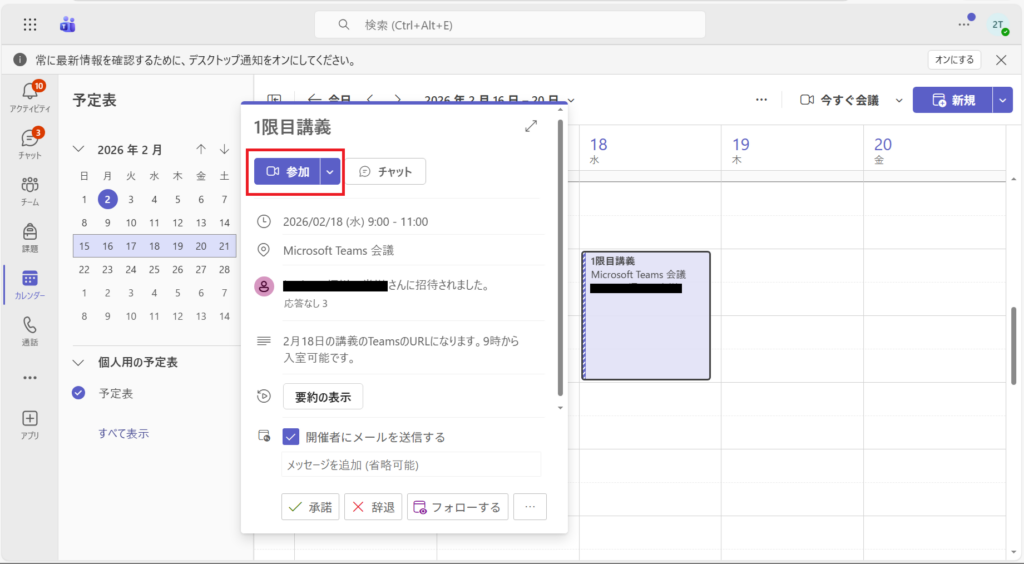This screenshot has height=564, width=1024.
Task: Open the Assignments icon in sidebar
Action: (29, 236)
